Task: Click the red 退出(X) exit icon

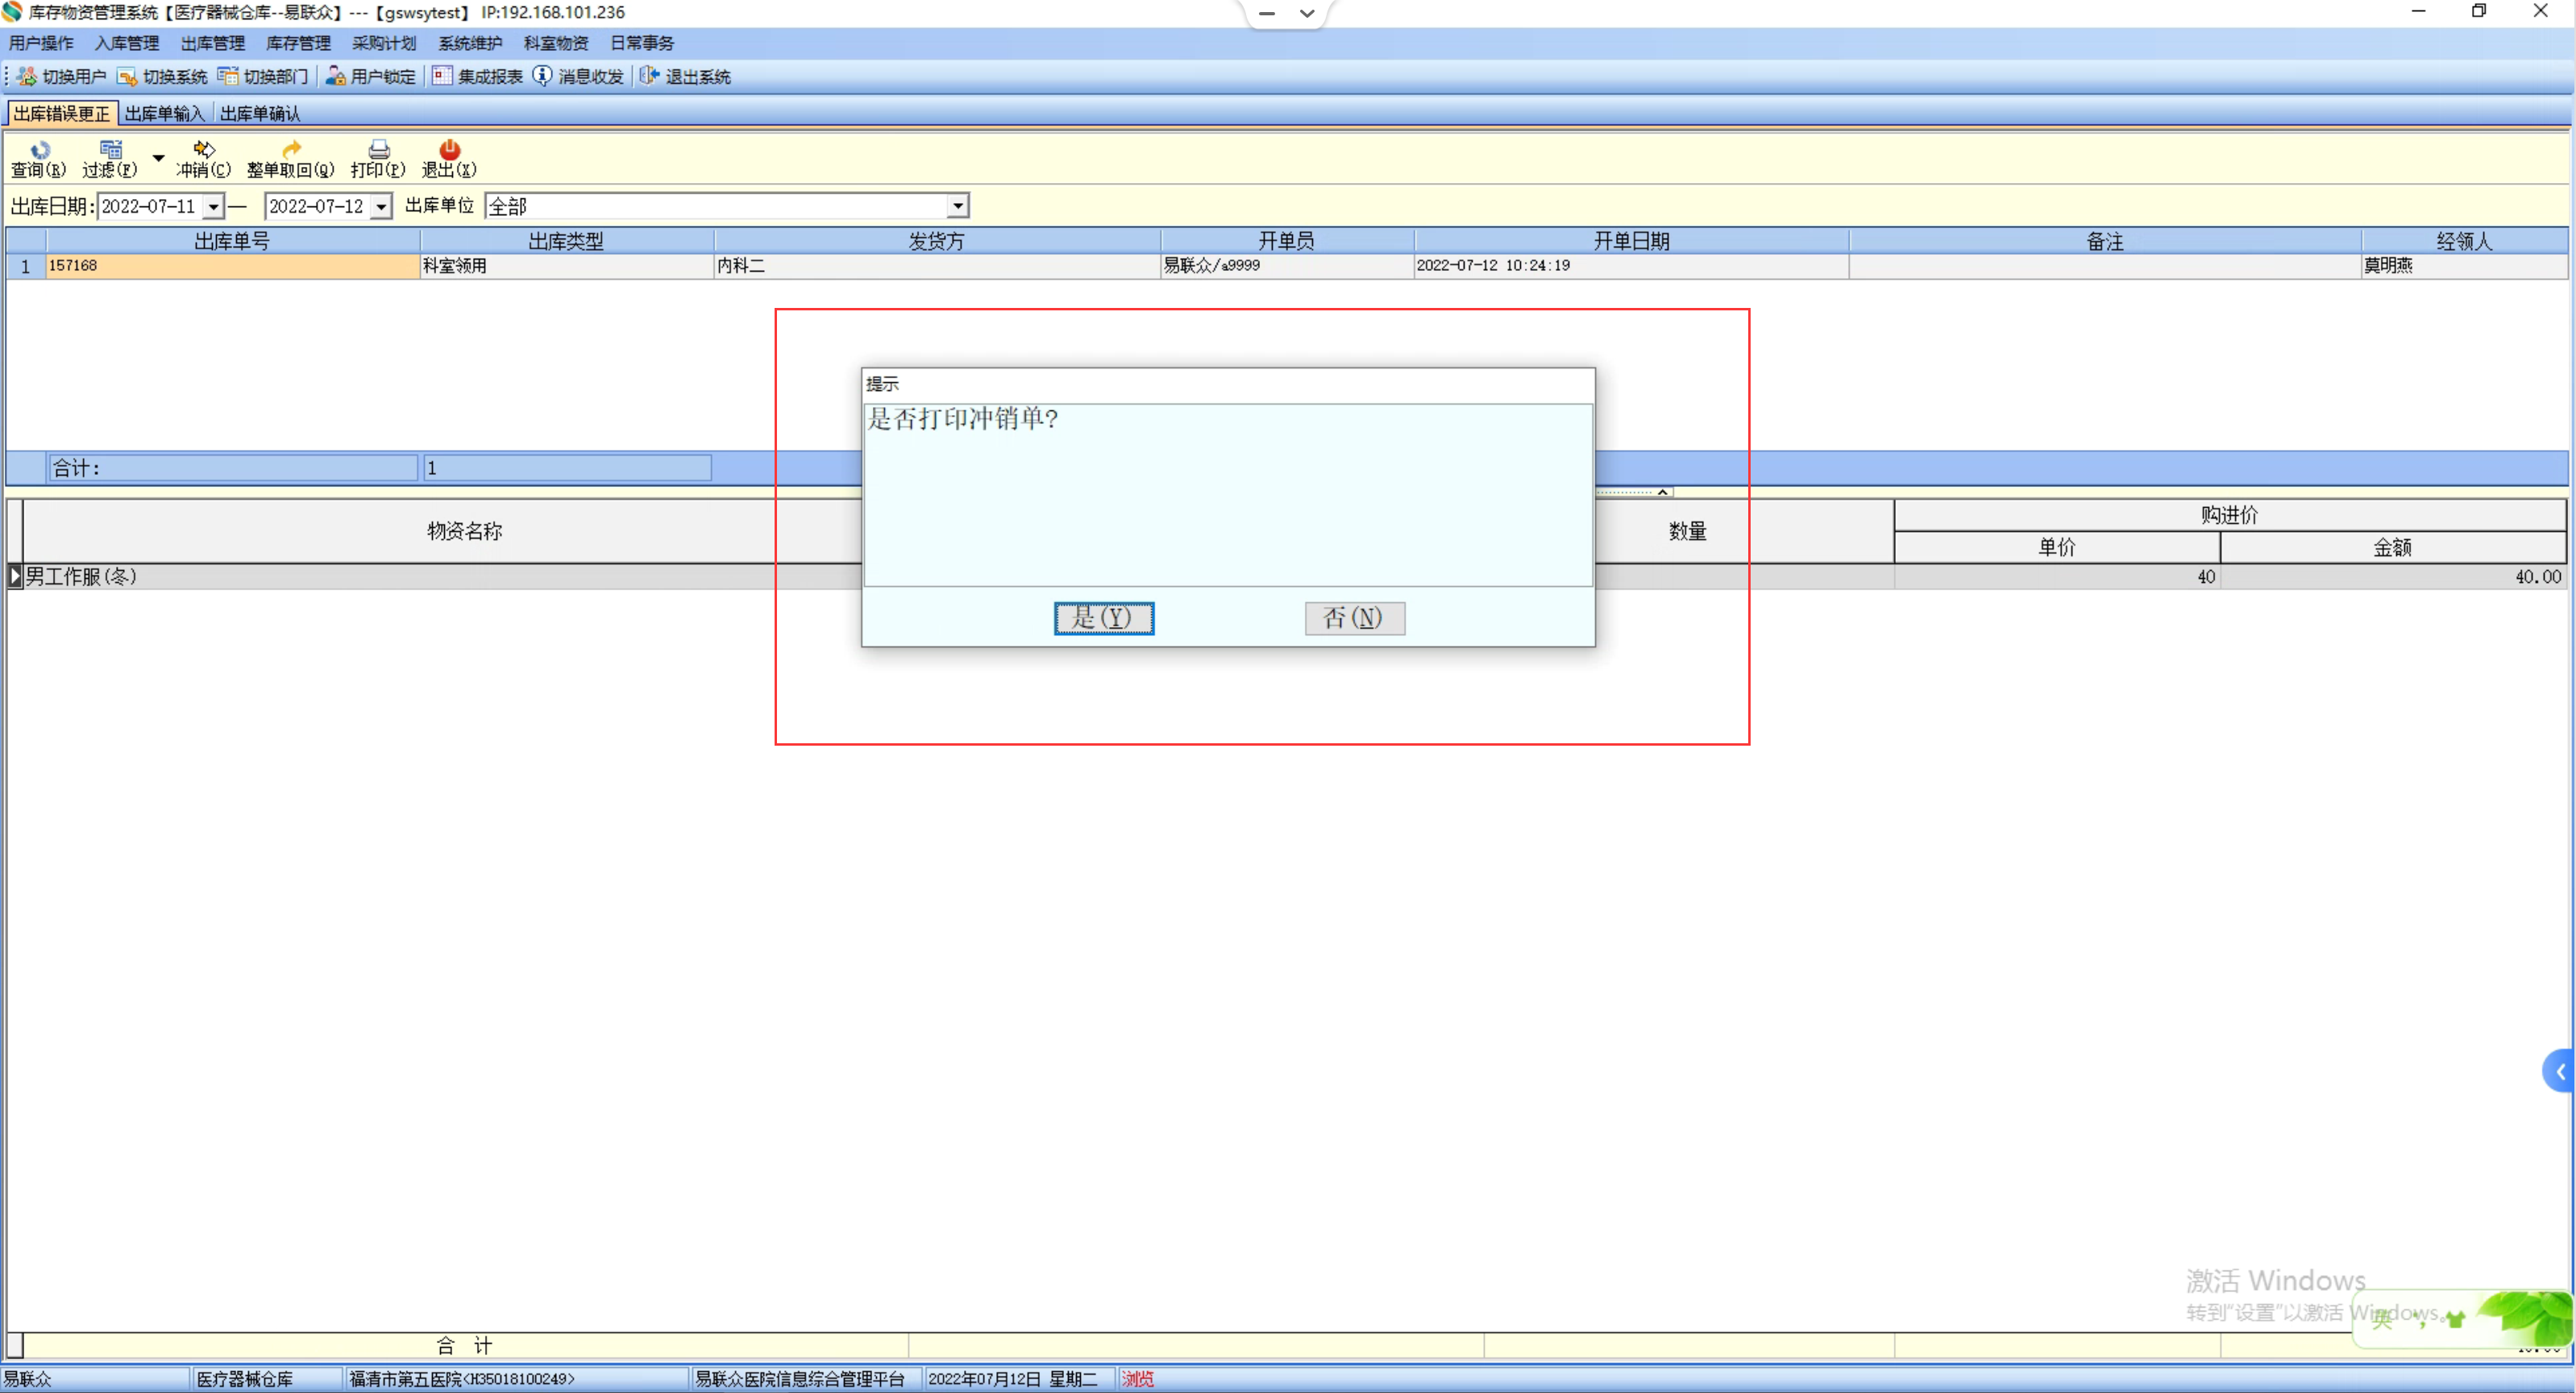Action: [449, 150]
